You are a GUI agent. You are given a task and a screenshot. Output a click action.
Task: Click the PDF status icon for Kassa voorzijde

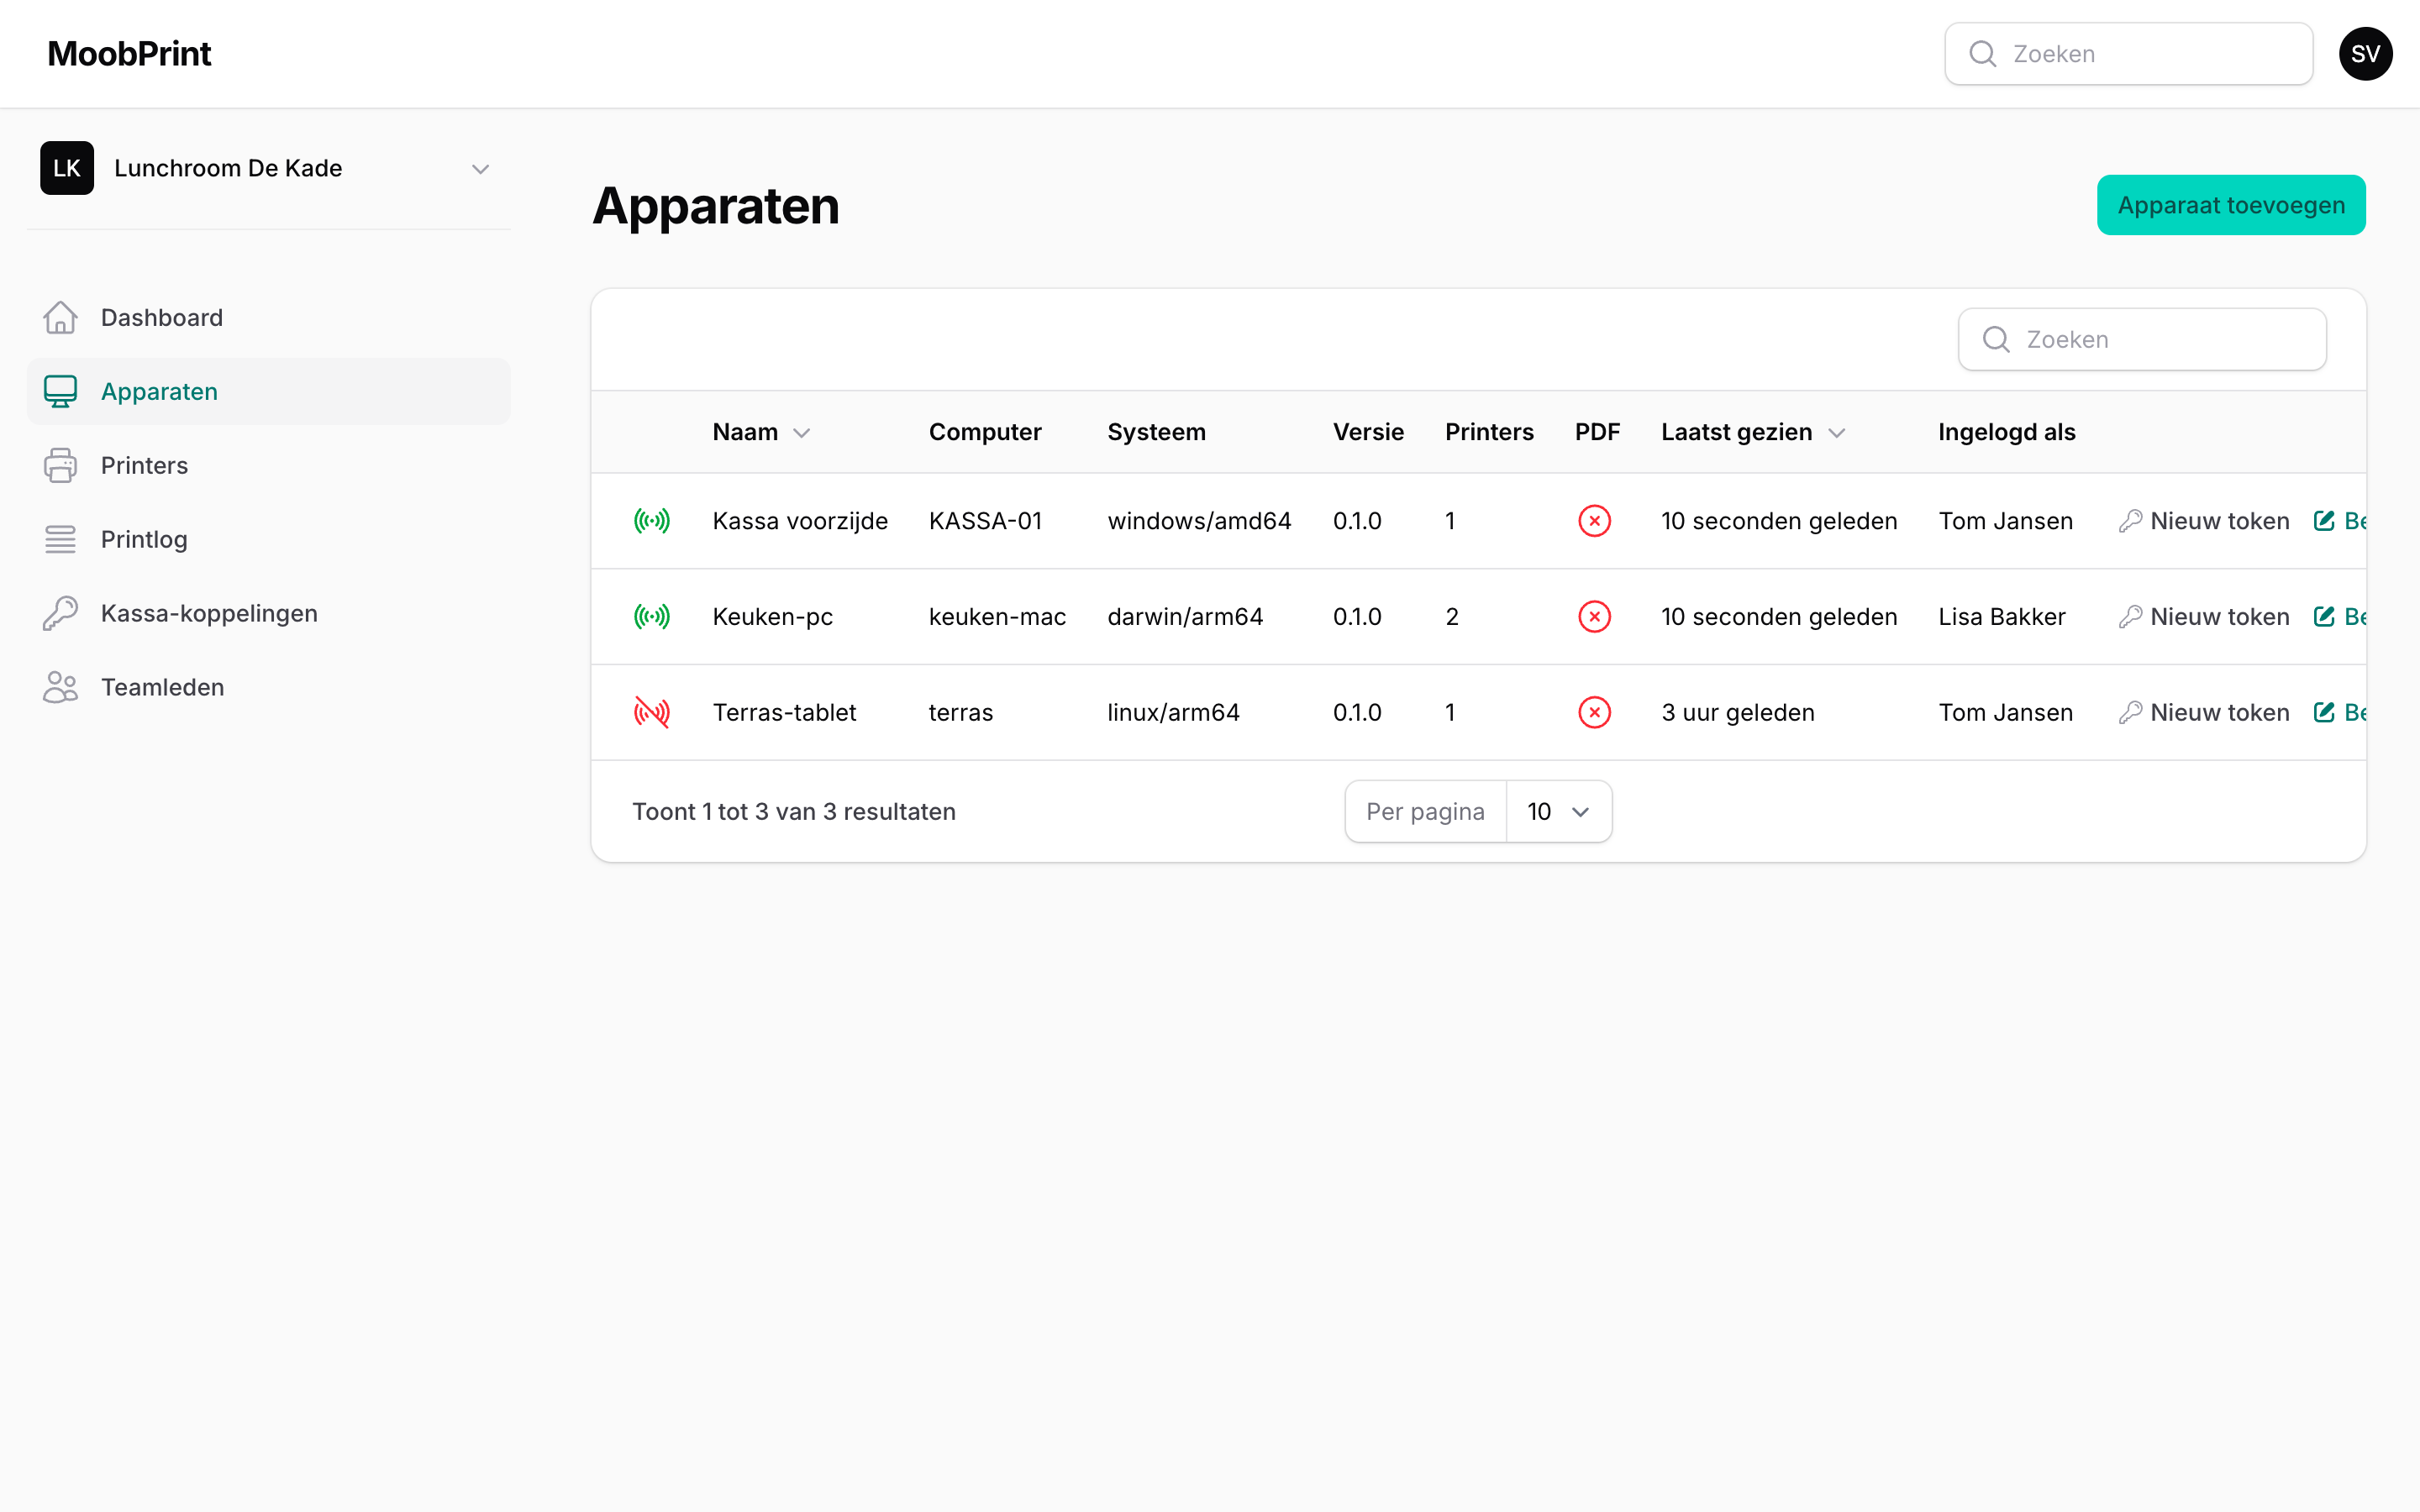tap(1595, 520)
